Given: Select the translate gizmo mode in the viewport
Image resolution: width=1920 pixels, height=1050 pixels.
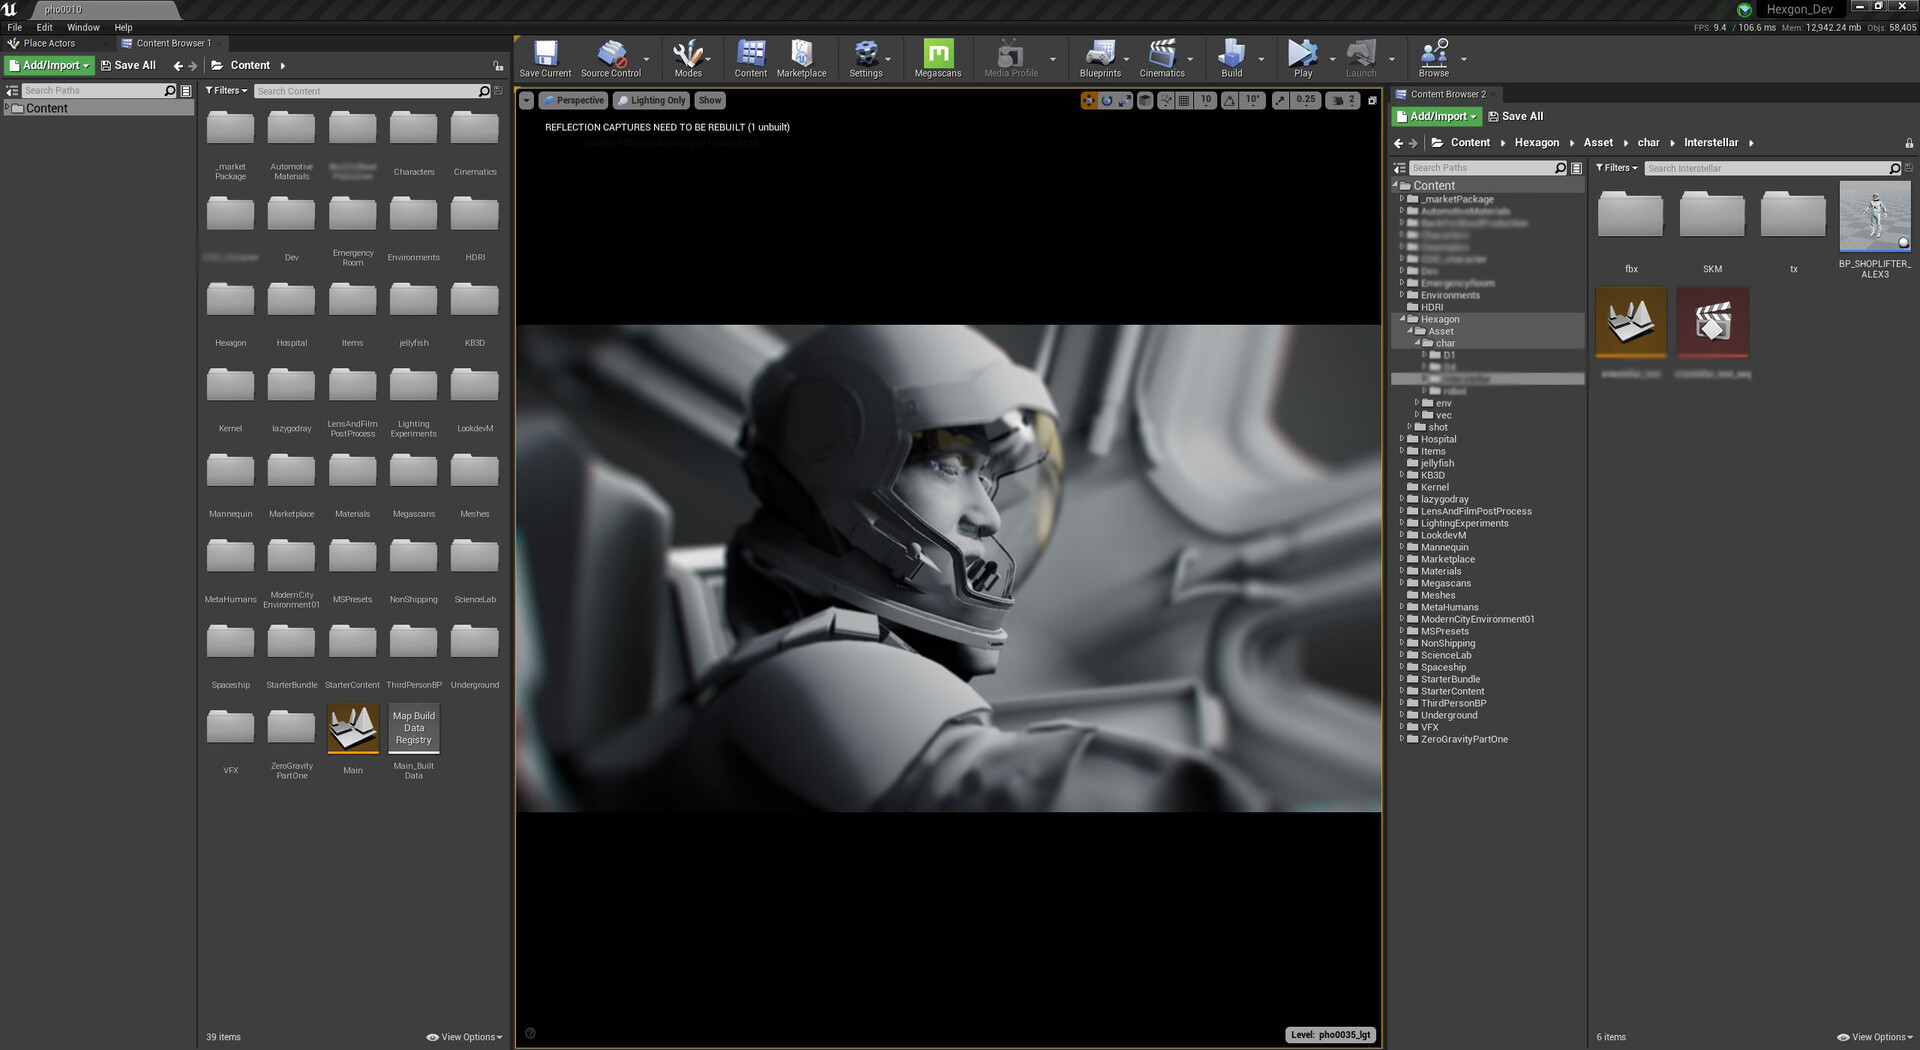Looking at the screenshot, I should coord(1089,100).
